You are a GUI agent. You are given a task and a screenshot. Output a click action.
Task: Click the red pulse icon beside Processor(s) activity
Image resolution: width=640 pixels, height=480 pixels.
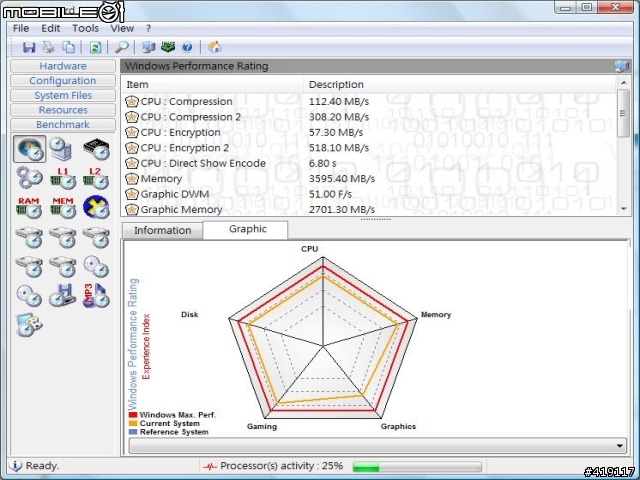[210, 466]
